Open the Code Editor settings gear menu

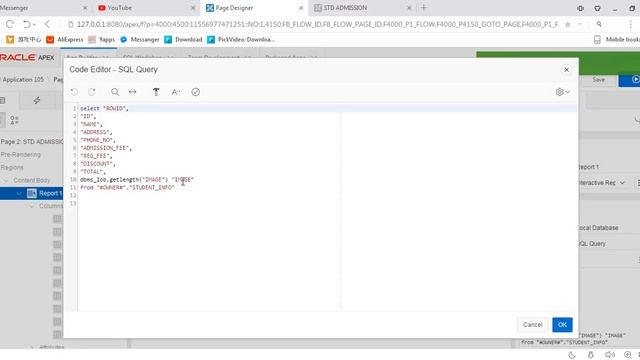(562, 92)
